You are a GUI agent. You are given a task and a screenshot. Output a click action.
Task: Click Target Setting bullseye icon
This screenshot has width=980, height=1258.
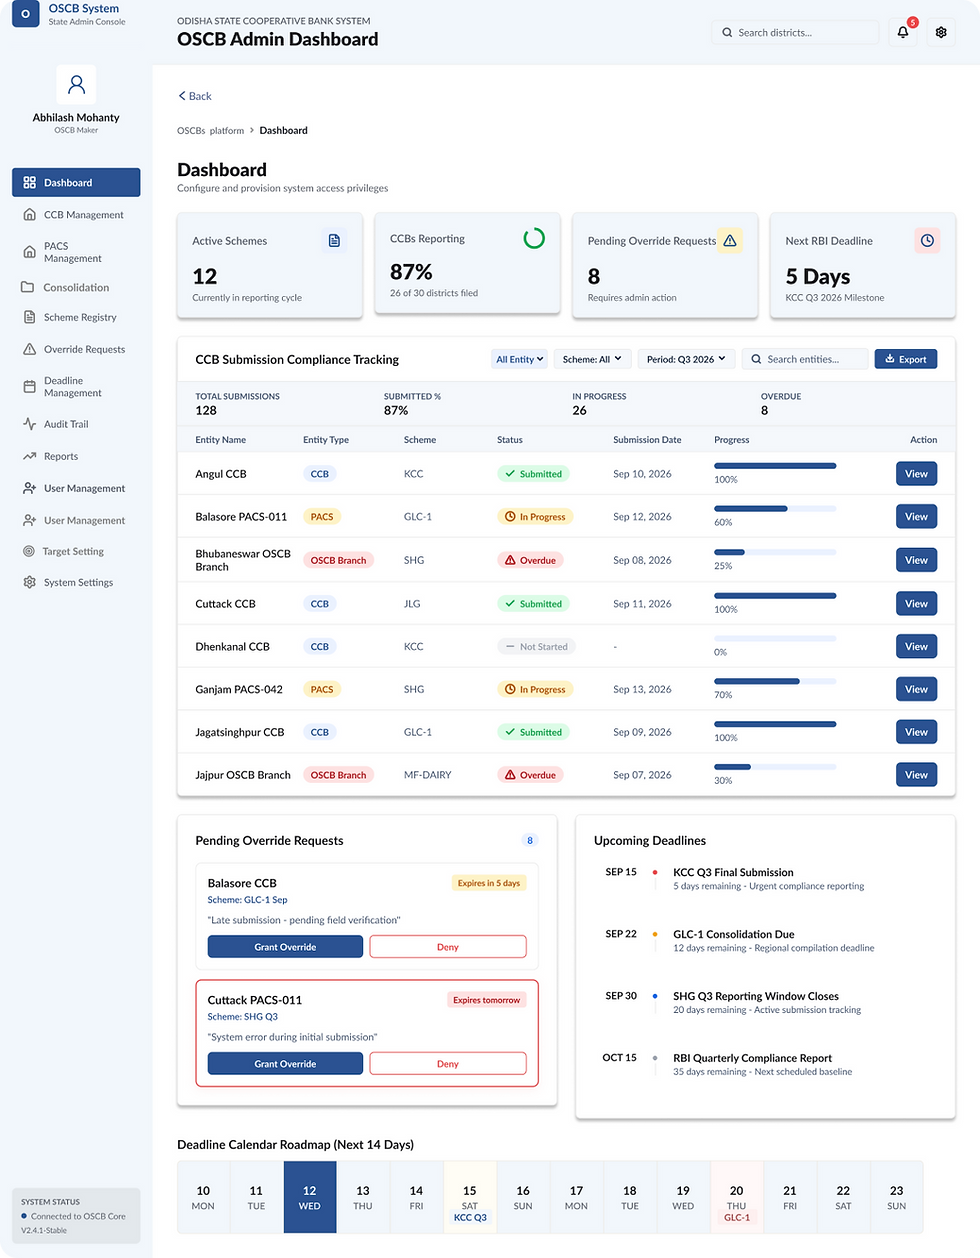pyautogui.click(x=28, y=551)
